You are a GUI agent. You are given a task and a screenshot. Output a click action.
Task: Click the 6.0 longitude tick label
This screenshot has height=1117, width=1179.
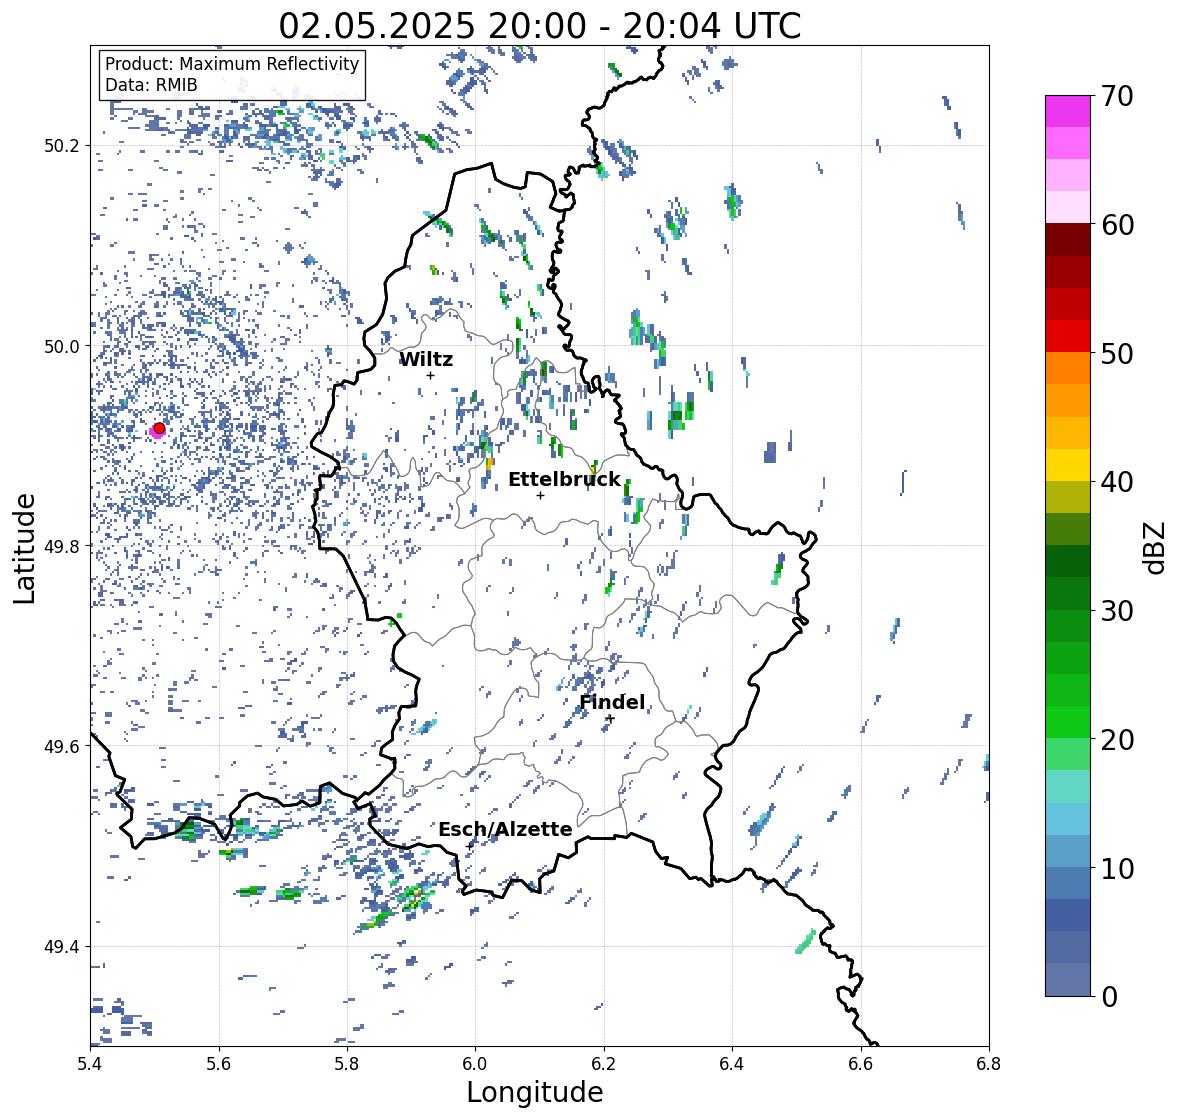475,1063
